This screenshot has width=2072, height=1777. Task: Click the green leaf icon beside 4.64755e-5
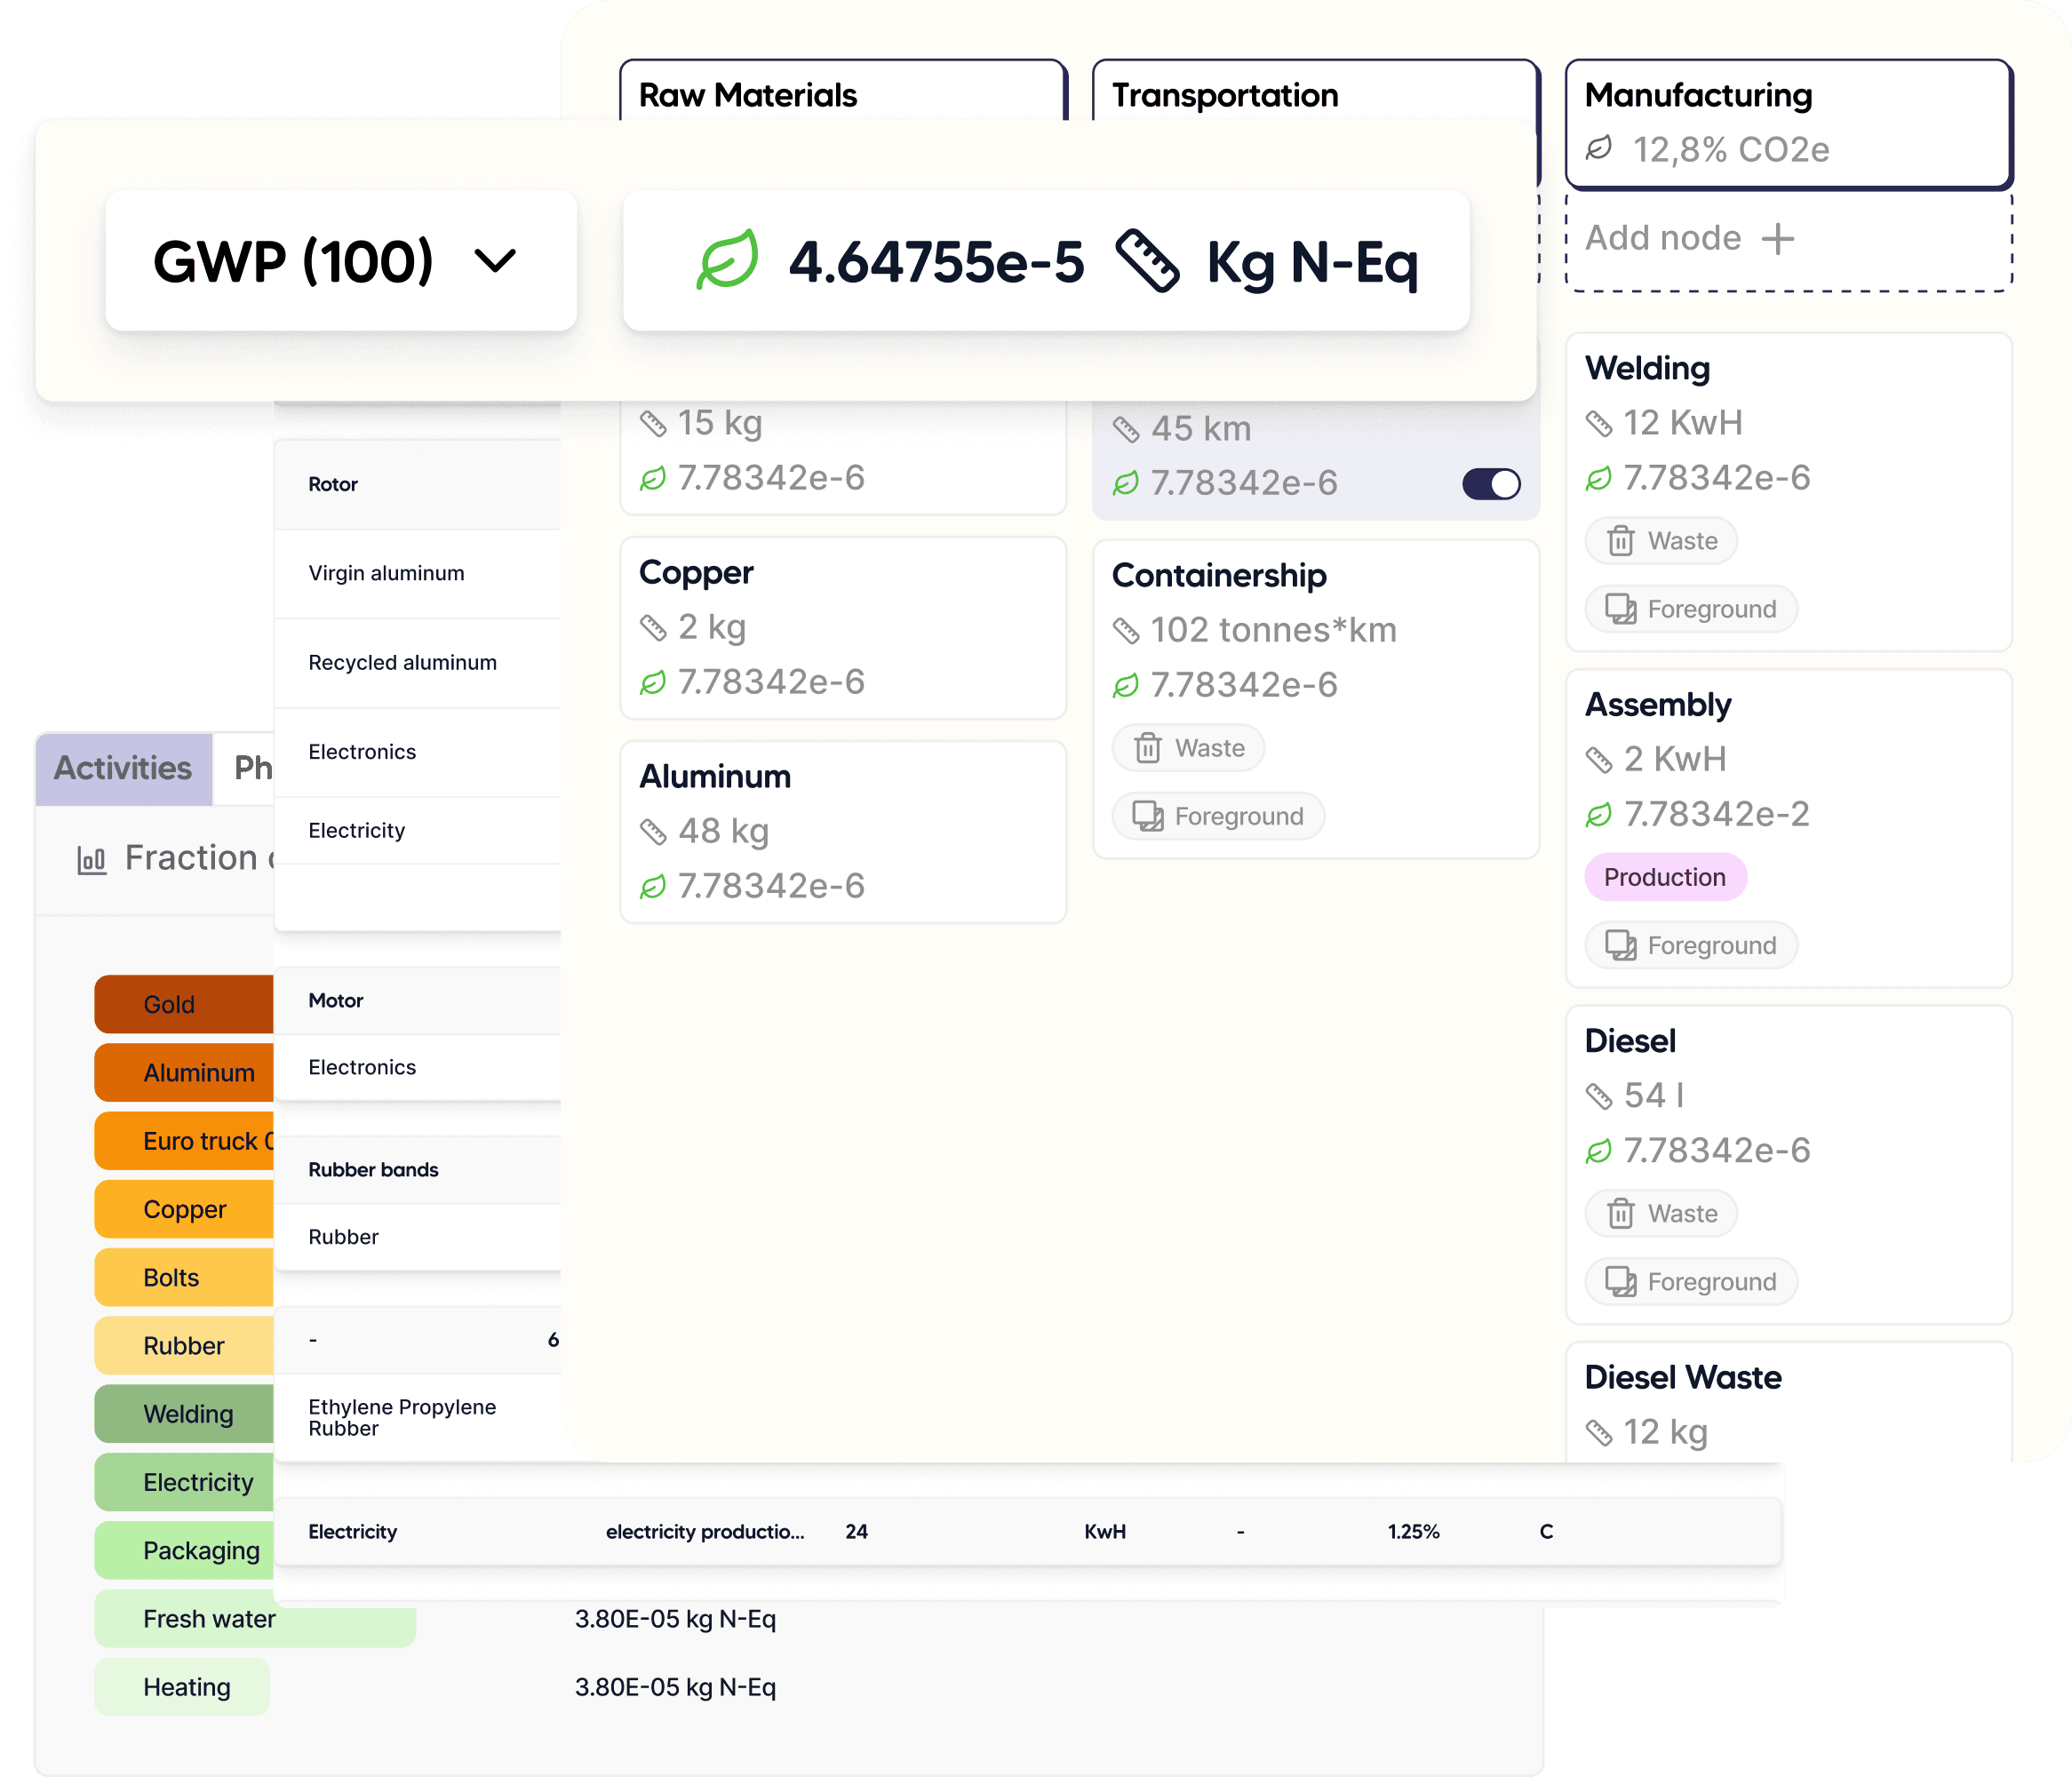727,261
